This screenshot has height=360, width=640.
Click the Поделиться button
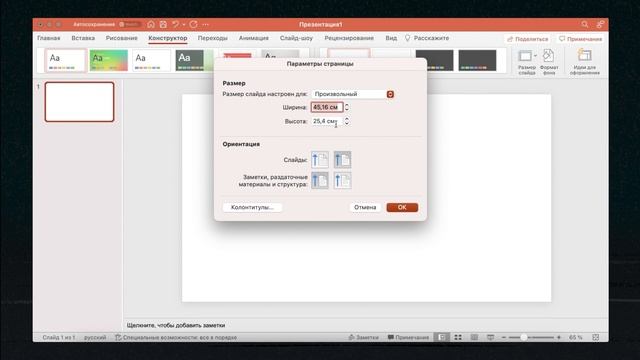(x=527, y=39)
